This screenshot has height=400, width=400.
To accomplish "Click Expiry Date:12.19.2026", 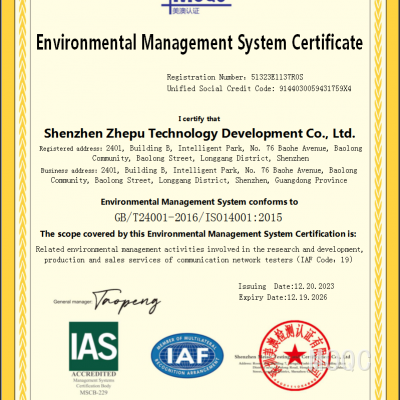I will pos(283,297).
